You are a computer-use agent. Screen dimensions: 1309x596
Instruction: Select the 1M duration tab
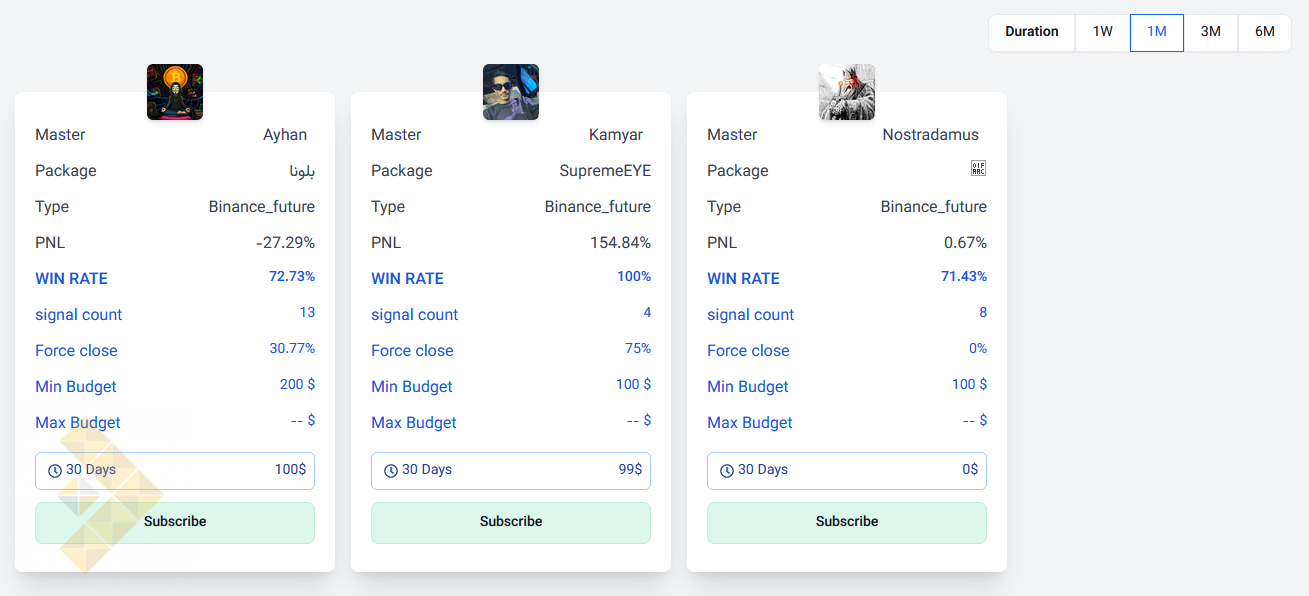click(1157, 32)
